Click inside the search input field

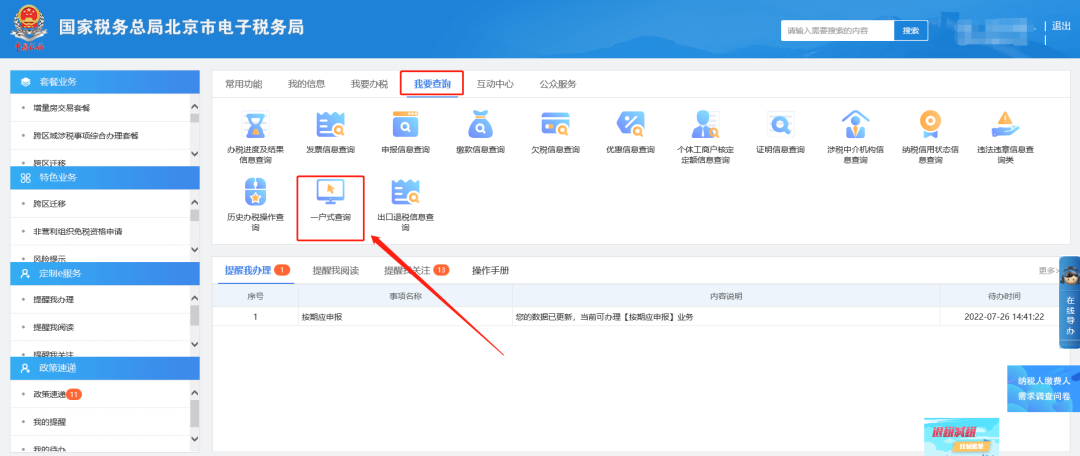[x=836, y=31]
